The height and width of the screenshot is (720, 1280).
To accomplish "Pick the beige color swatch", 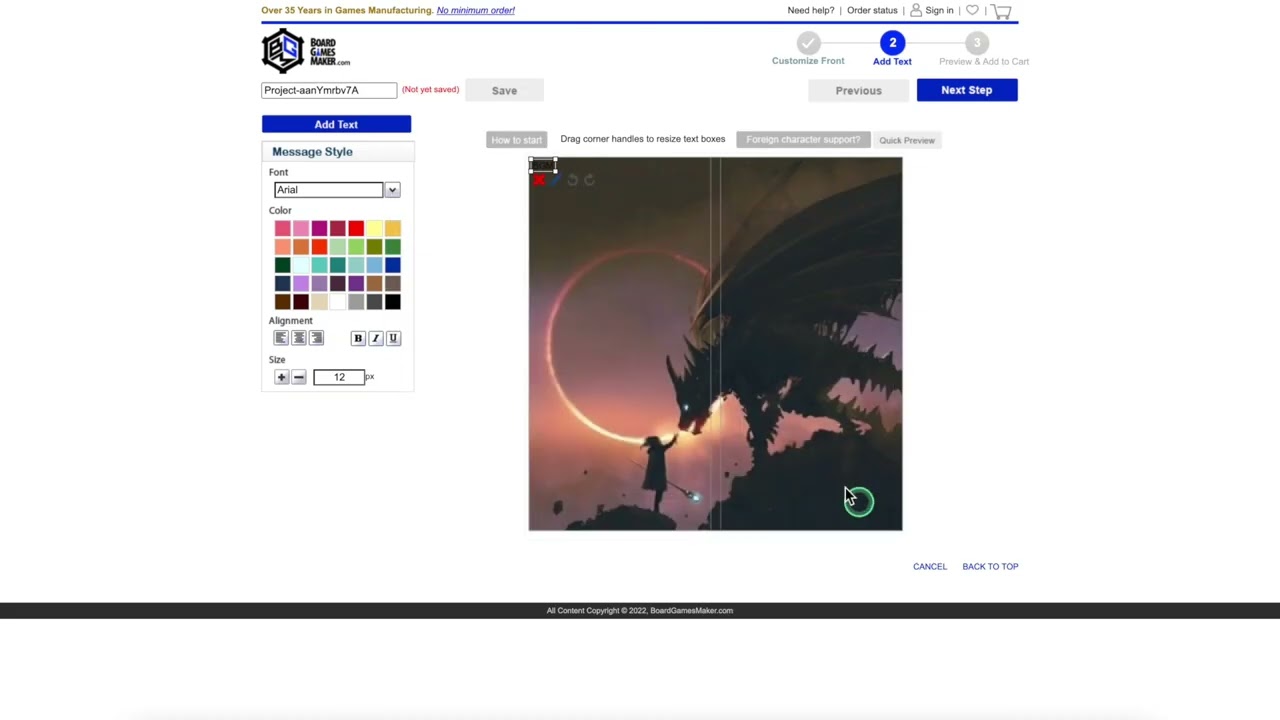I will 319,302.
